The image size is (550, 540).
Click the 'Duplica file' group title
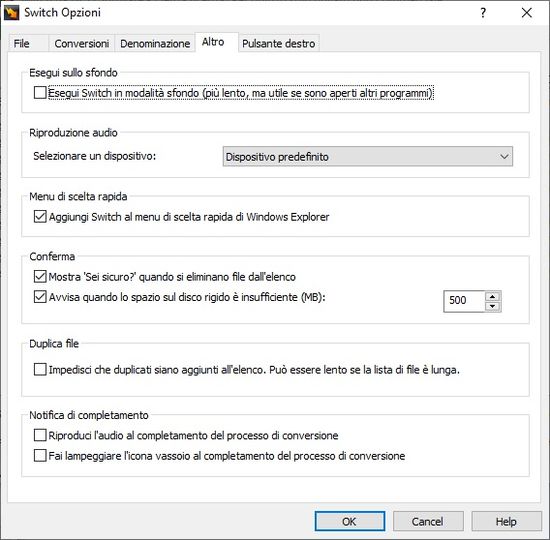(x=54, y=344)
